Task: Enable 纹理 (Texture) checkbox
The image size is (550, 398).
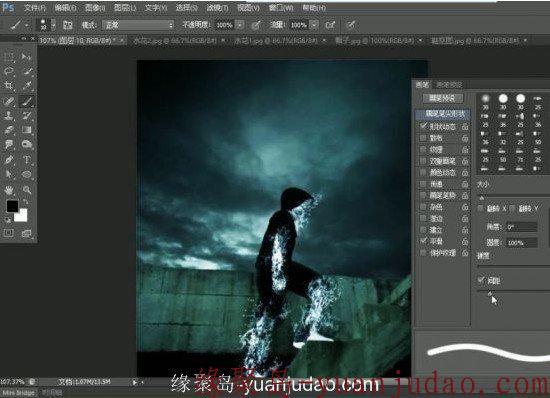Action: (423, 149)
